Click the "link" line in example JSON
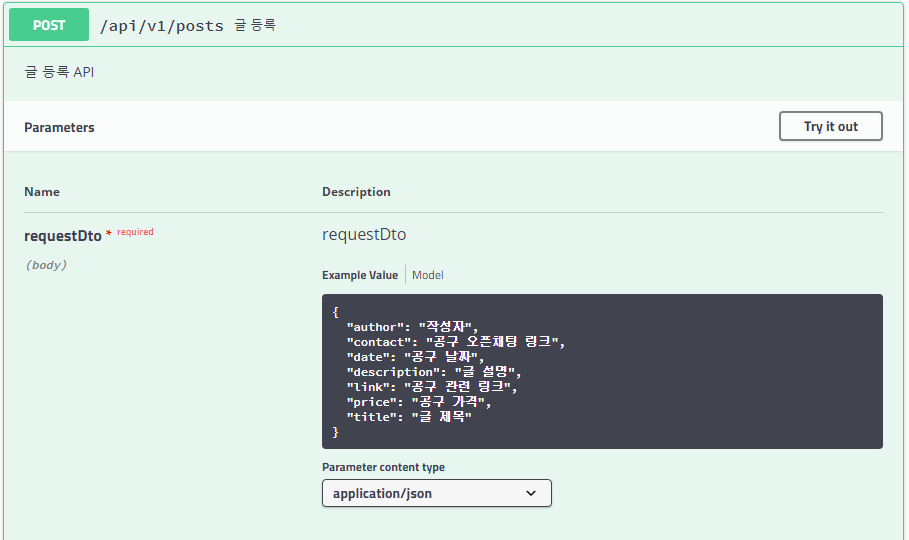909x540 pixels. 431,387
